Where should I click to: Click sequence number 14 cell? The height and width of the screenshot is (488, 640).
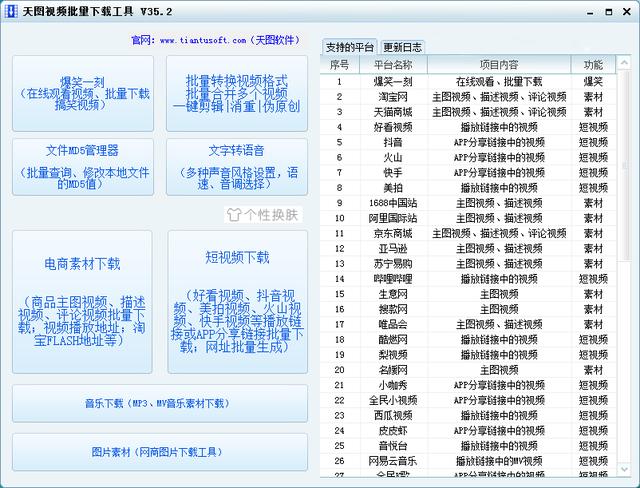(x=340, y=279)
